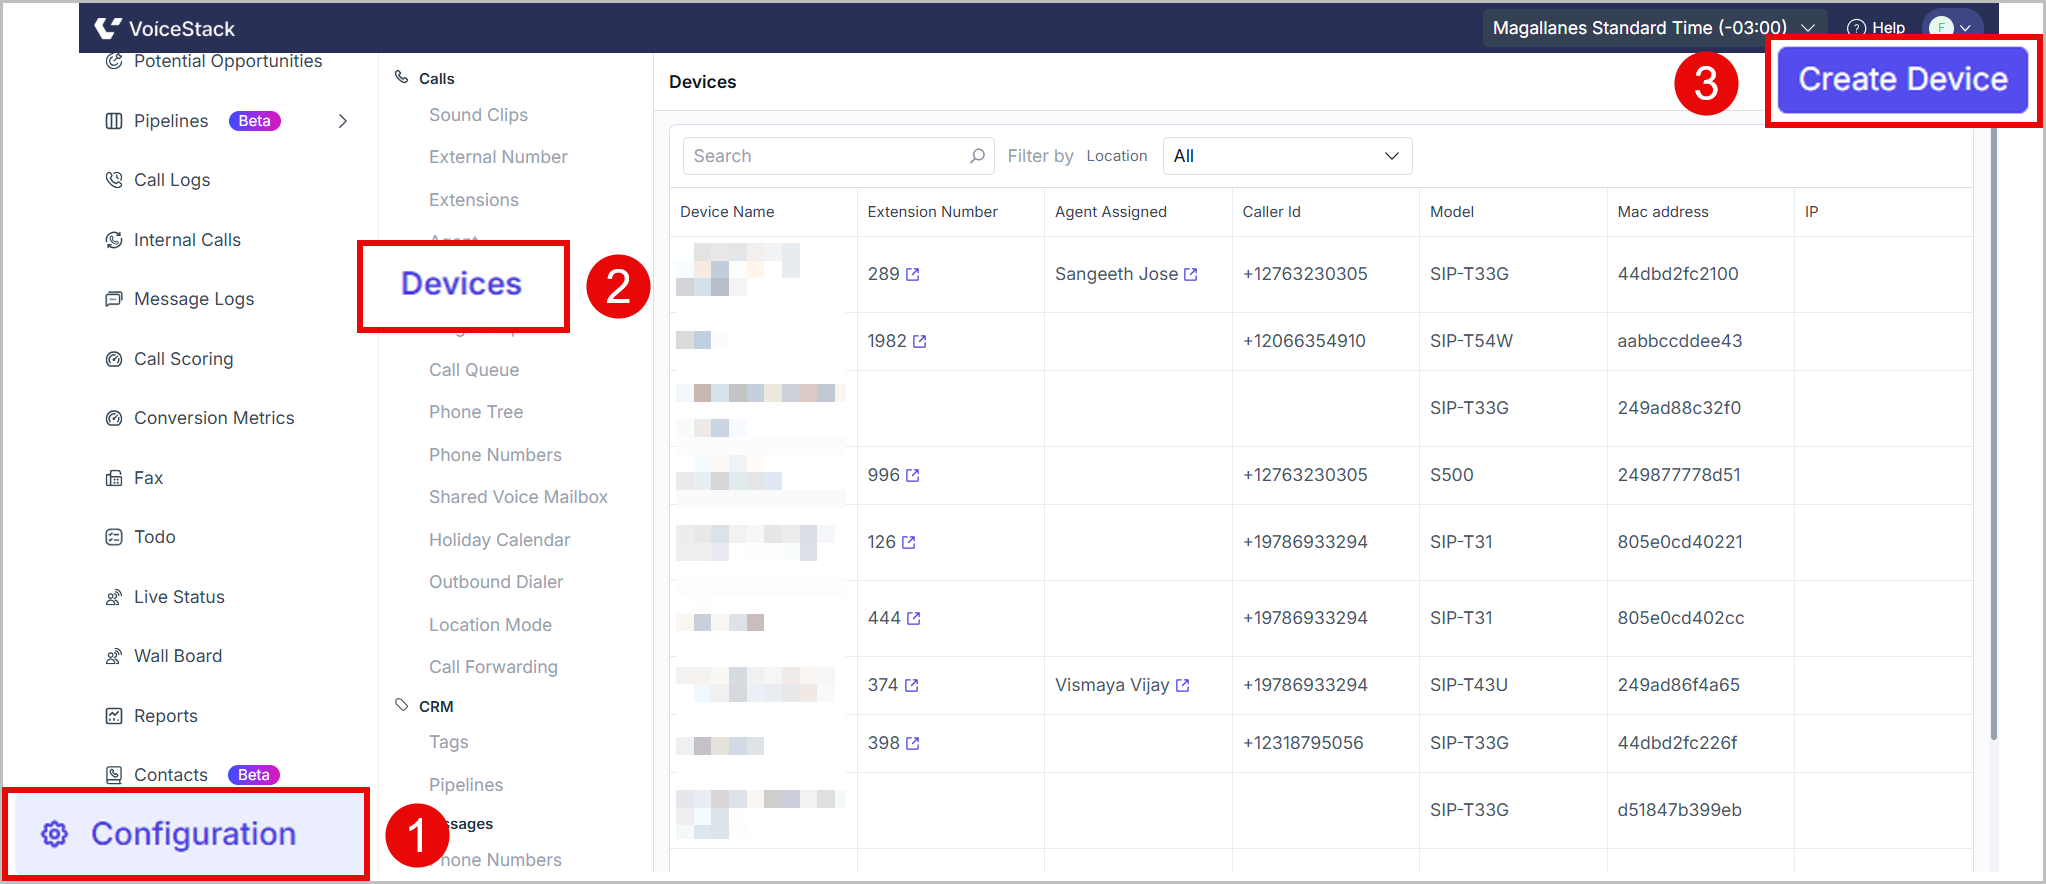This screenshot has width=2046, height=884.
Task: Go to Call Logs page
Action: point(172,180)
